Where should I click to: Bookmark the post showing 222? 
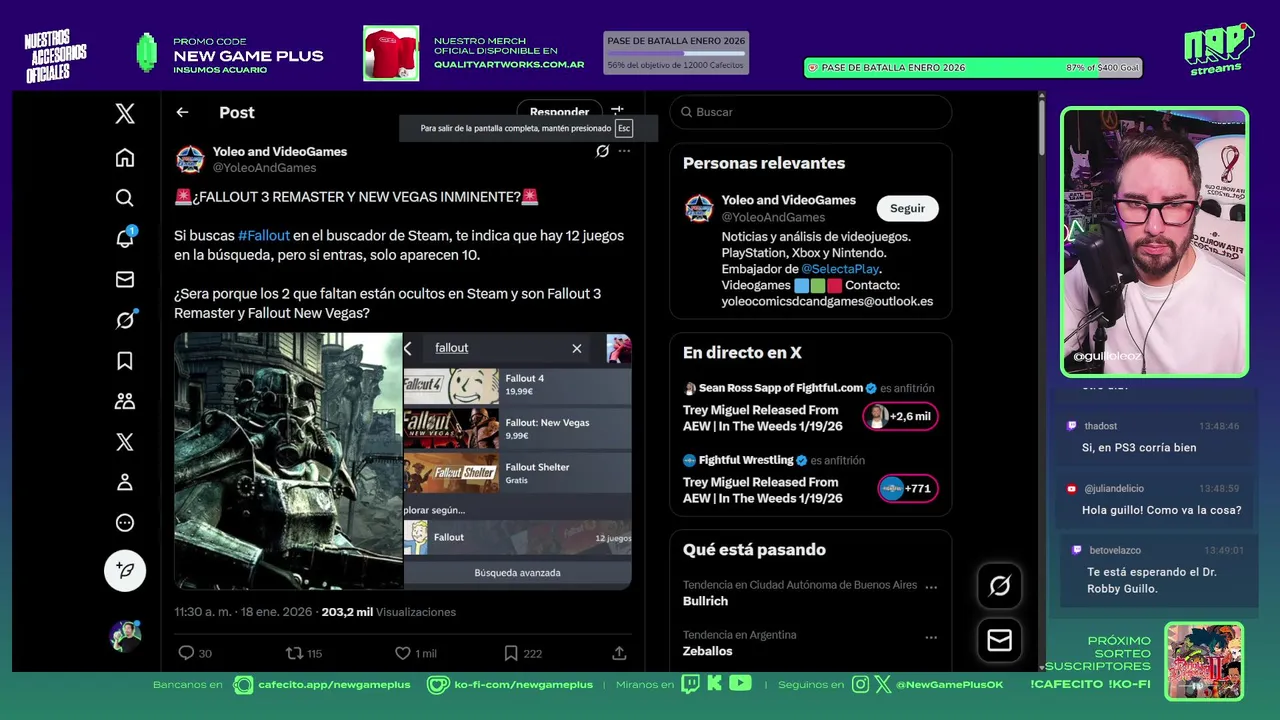[x=523, y=653]
